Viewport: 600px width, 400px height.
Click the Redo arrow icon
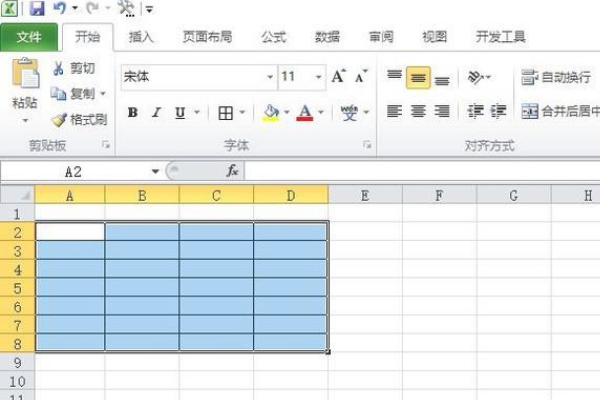[92, 8]
